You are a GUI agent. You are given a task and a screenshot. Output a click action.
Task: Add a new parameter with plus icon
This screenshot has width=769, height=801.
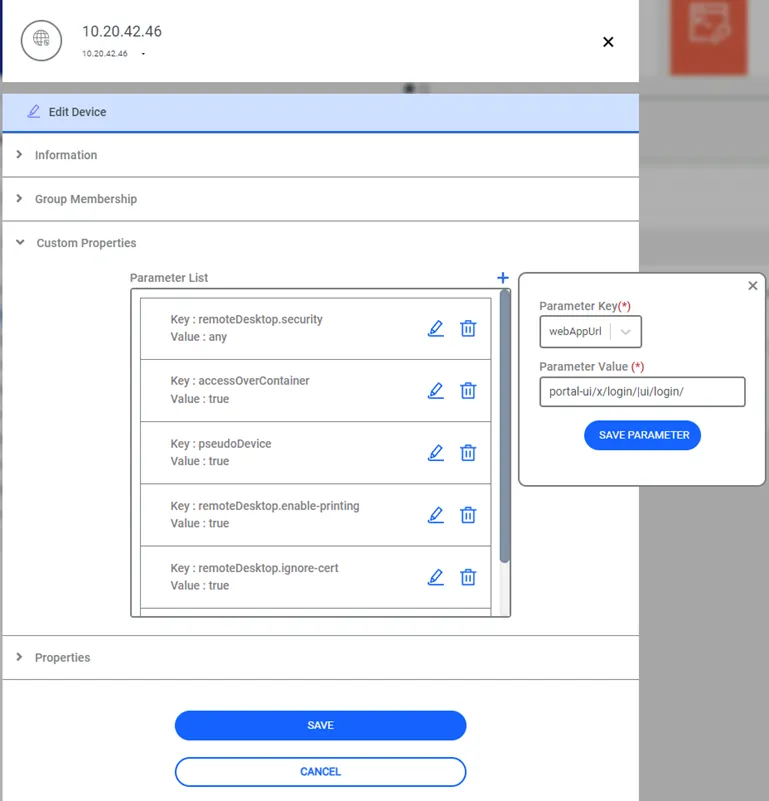[503, 277]
